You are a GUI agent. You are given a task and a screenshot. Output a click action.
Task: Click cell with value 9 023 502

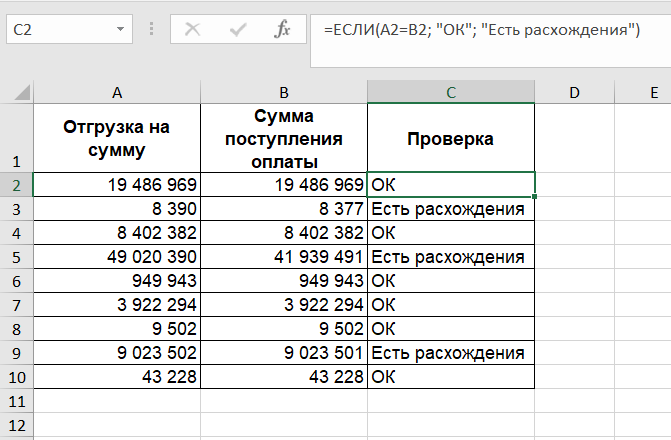coord(117,353)
